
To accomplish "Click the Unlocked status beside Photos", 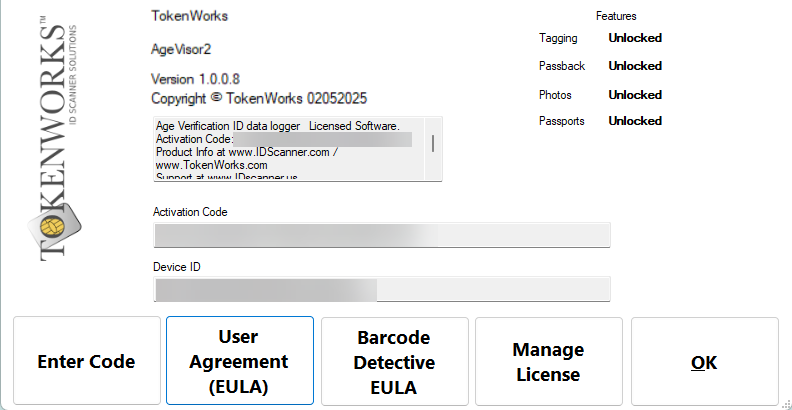I will coord(635,95).
